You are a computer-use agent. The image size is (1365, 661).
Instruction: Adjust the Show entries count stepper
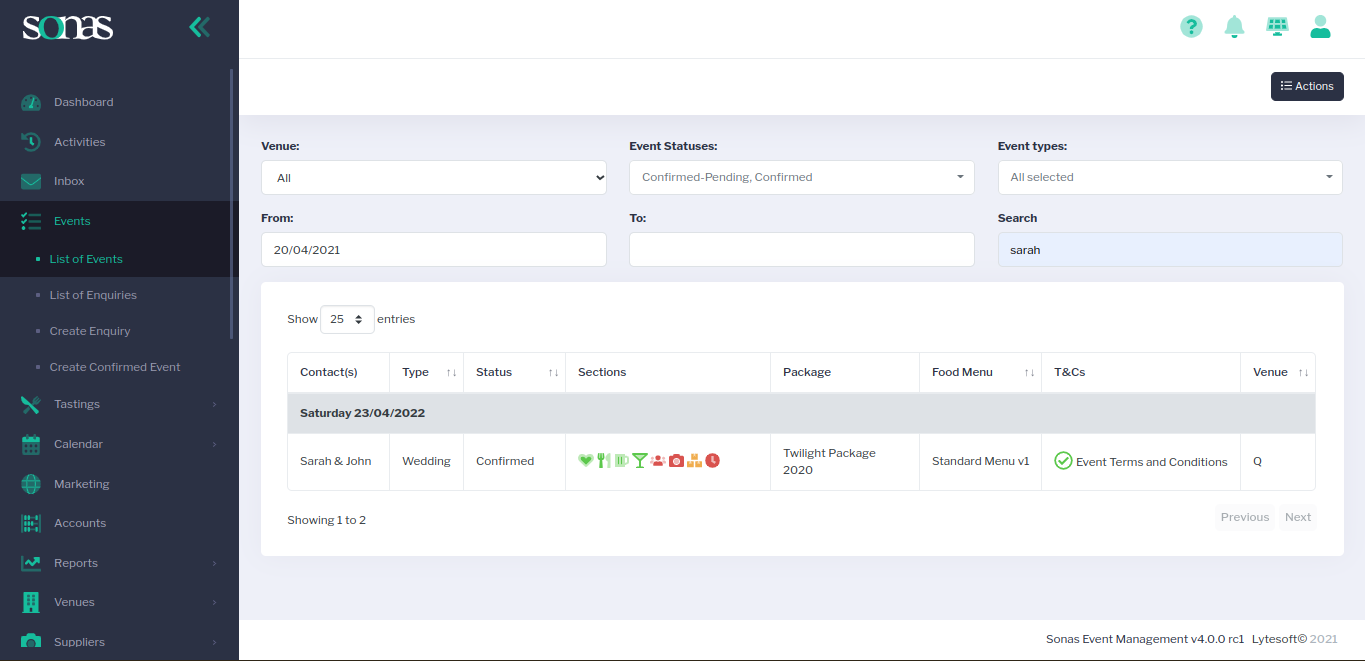360,319
